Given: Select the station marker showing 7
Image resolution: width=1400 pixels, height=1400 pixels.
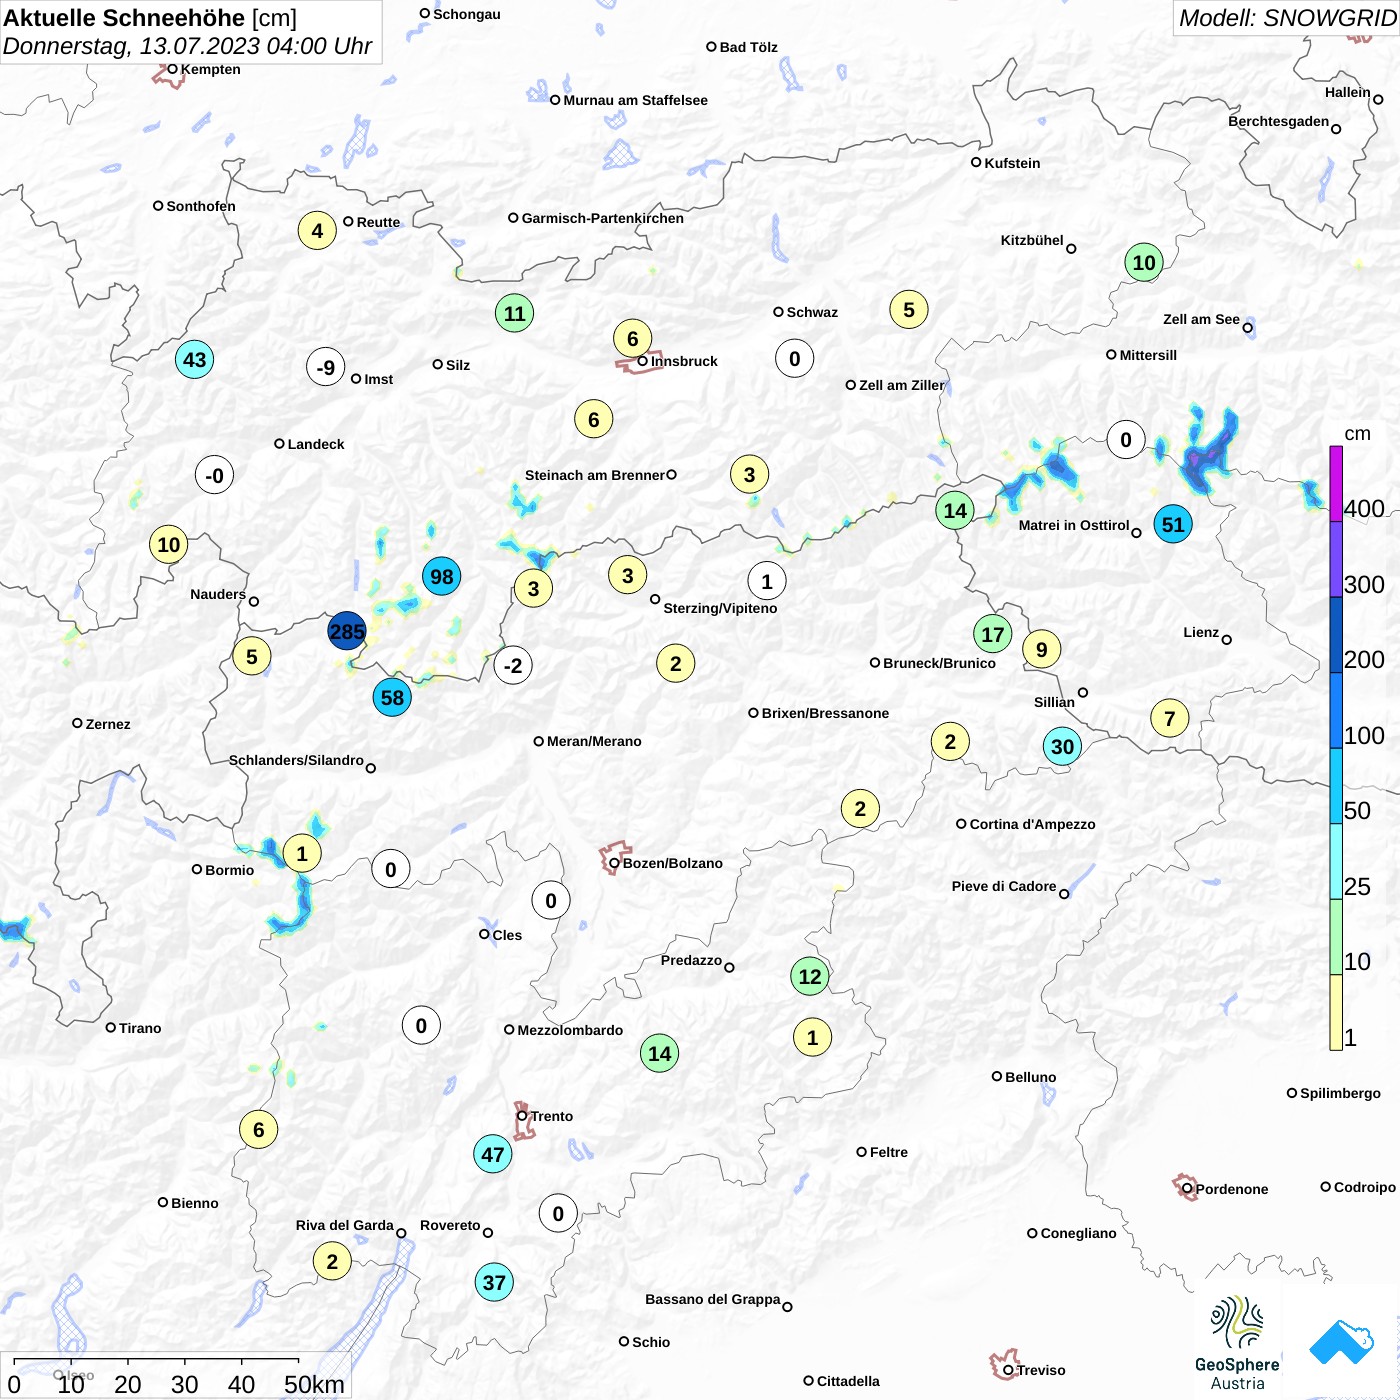Looking at the screenshot, I should pyautogui.click(x=1170, y=718).
